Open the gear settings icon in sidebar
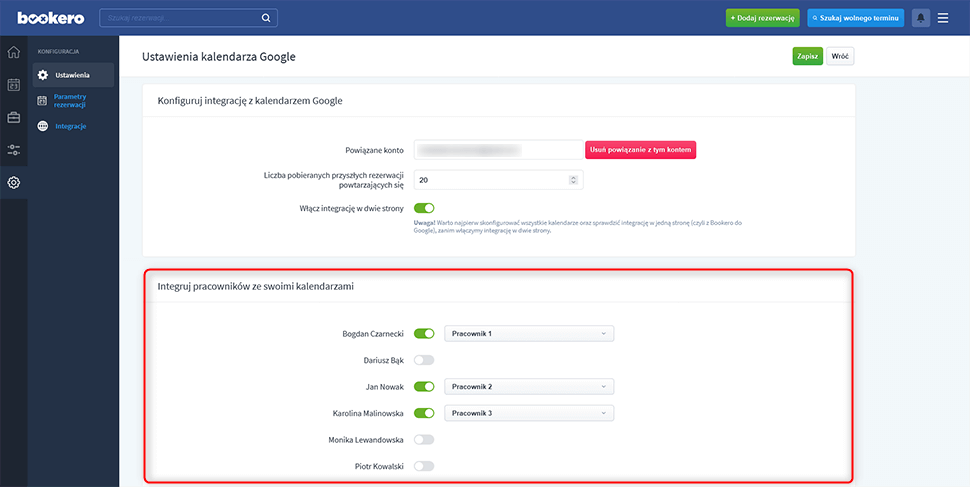Screen dimensions: 970x487 (x=14, y=183)
